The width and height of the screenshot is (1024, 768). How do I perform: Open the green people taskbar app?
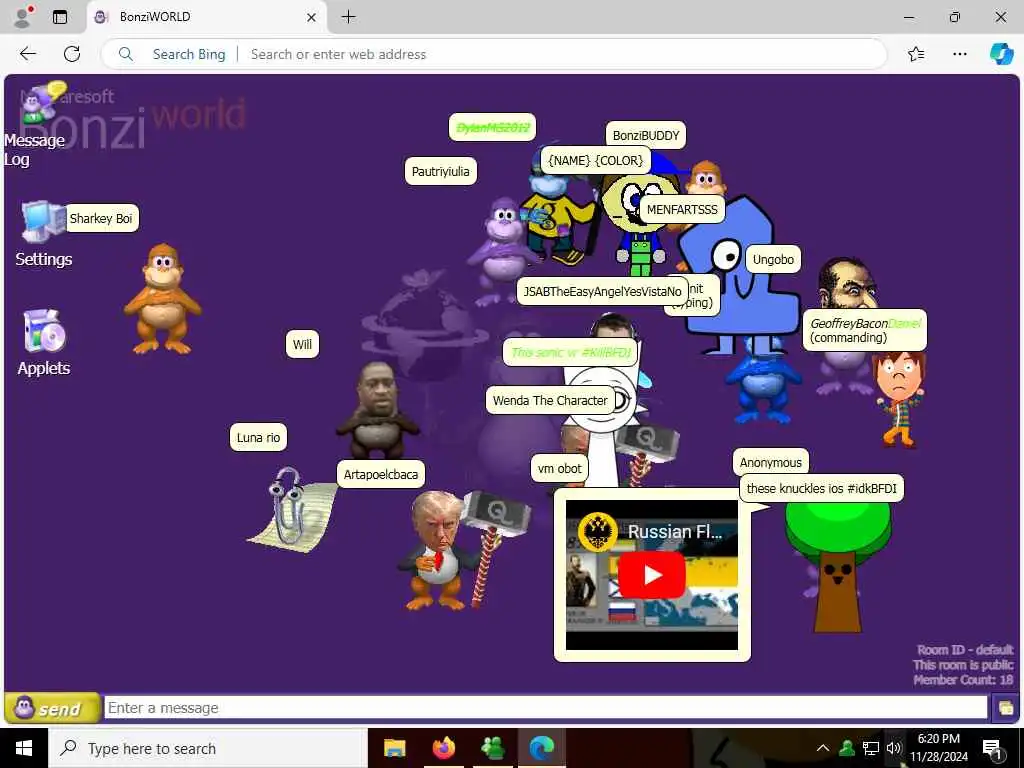[492, 748]
